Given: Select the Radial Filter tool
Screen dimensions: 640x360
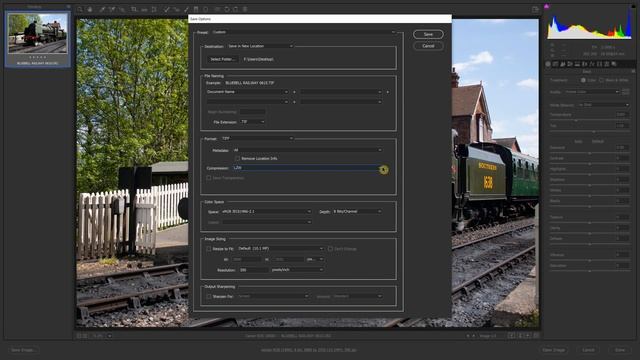Looking at the screenshot, I should pyautogui.click(x=205, y=9).
